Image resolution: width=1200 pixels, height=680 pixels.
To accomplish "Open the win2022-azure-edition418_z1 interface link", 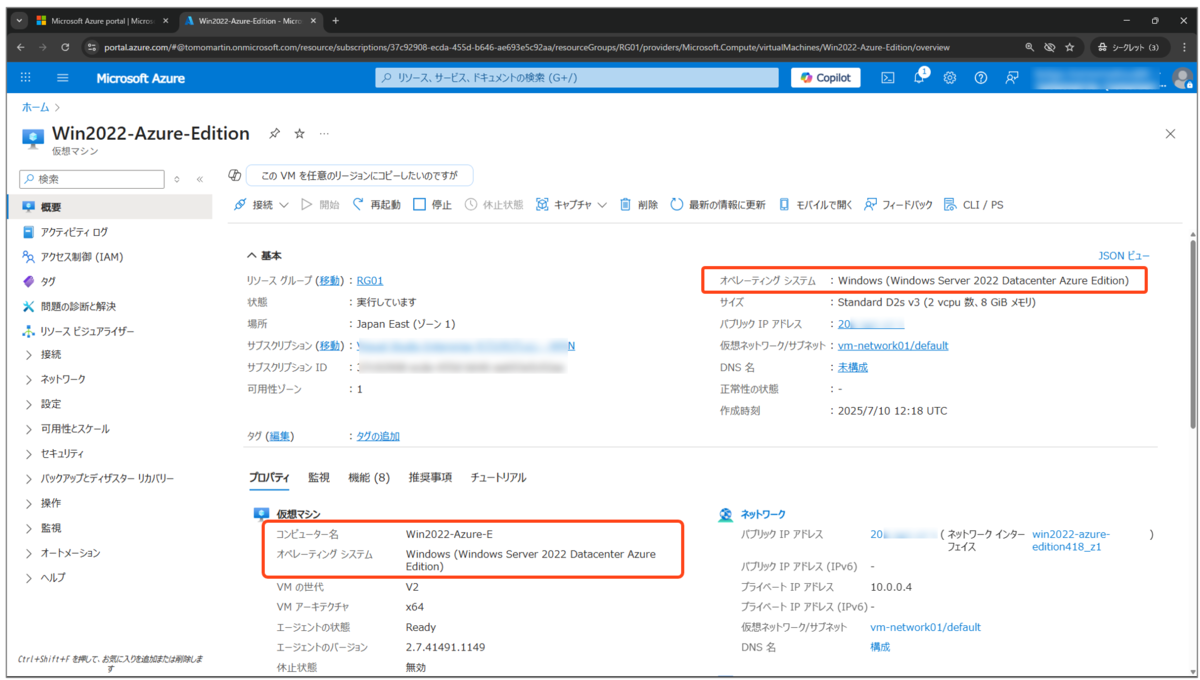I will tap(1071, 540).
